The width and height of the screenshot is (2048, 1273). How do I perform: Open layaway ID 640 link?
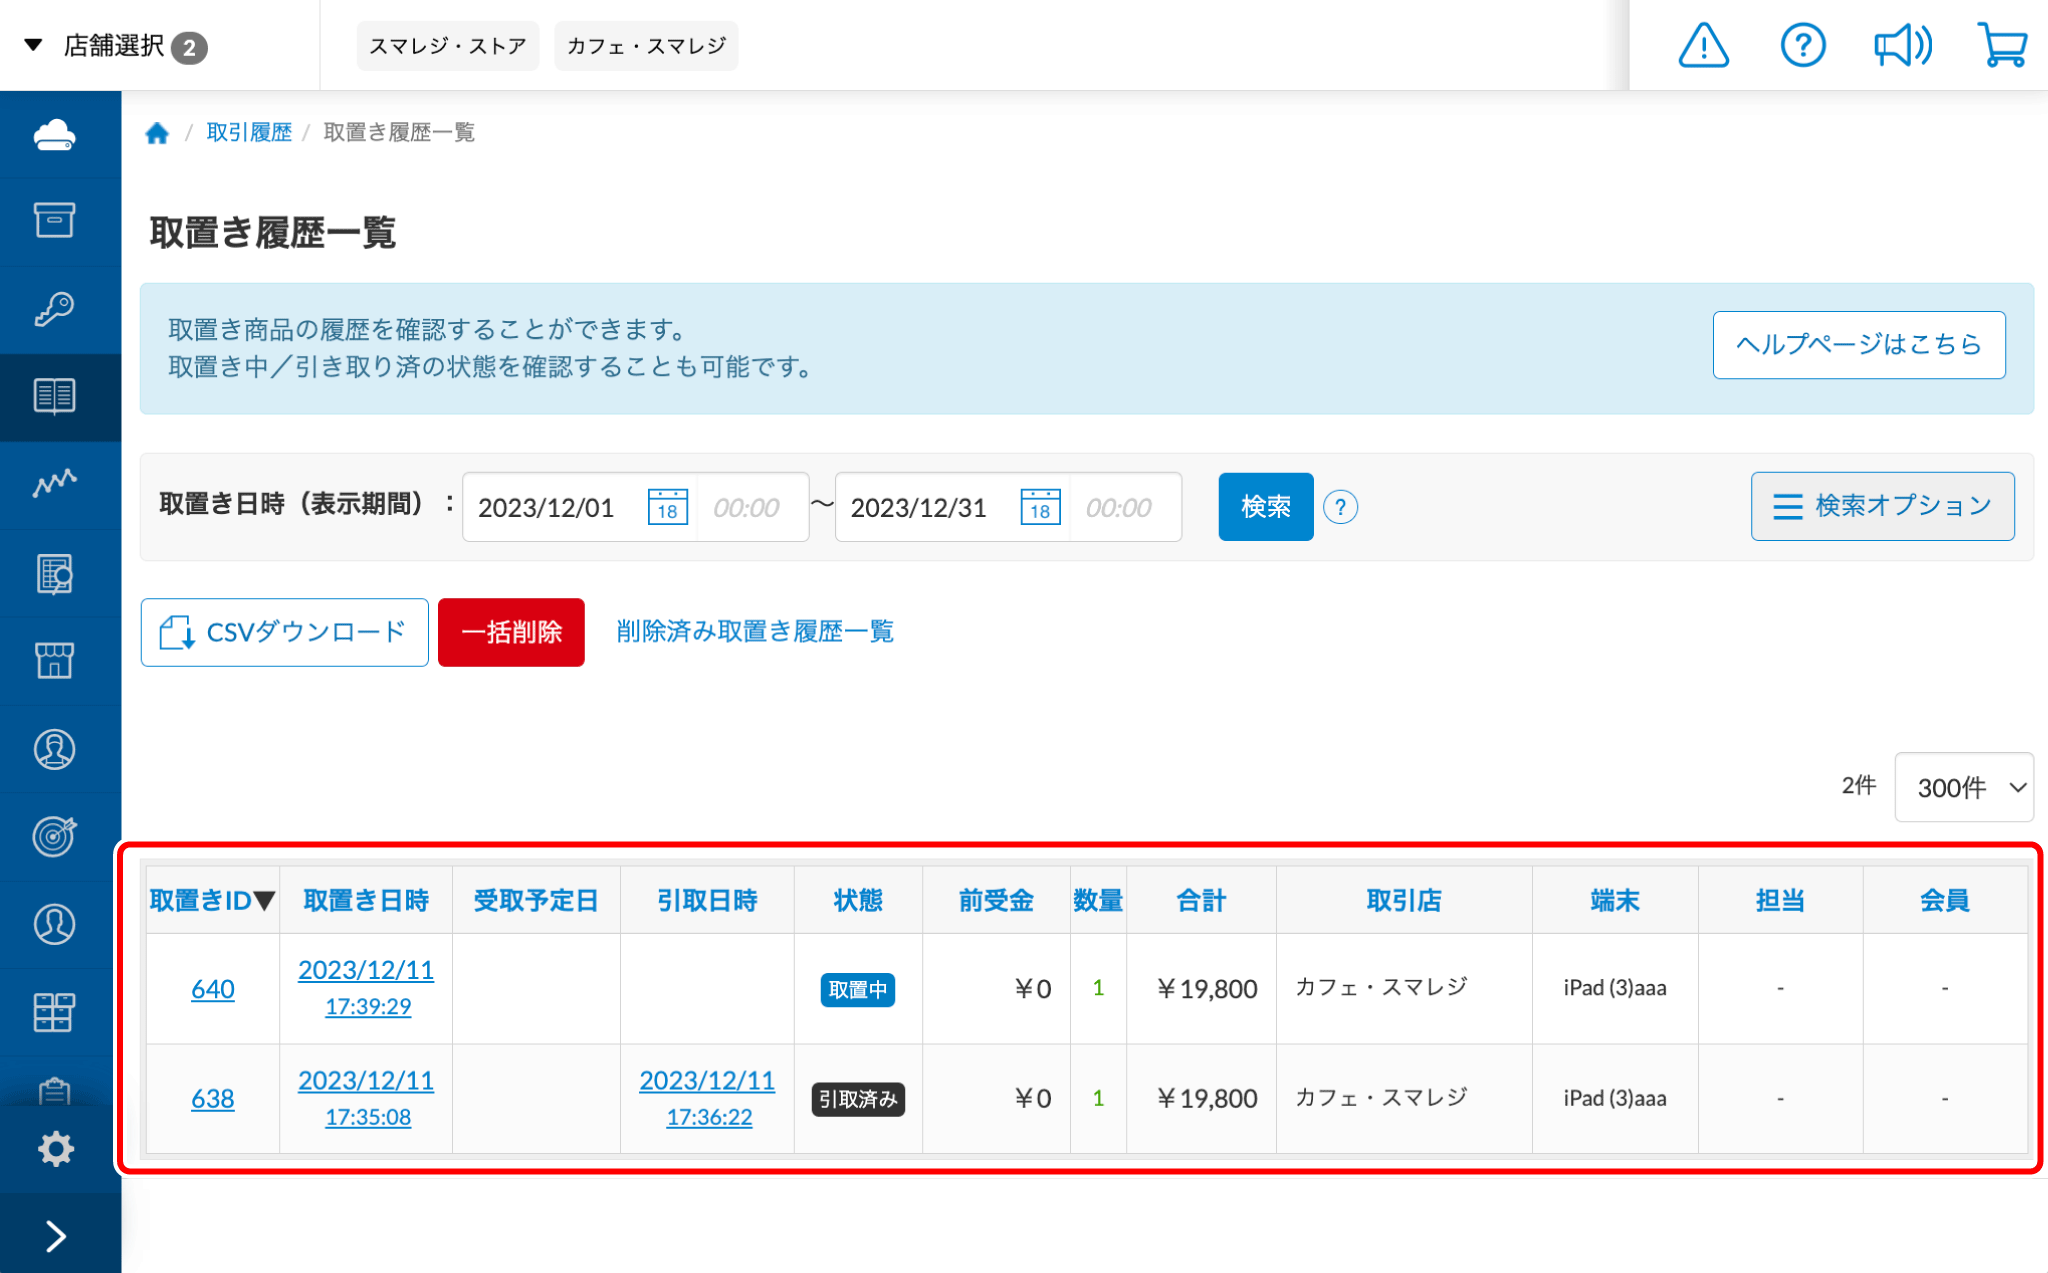click(x=213, y=989)
